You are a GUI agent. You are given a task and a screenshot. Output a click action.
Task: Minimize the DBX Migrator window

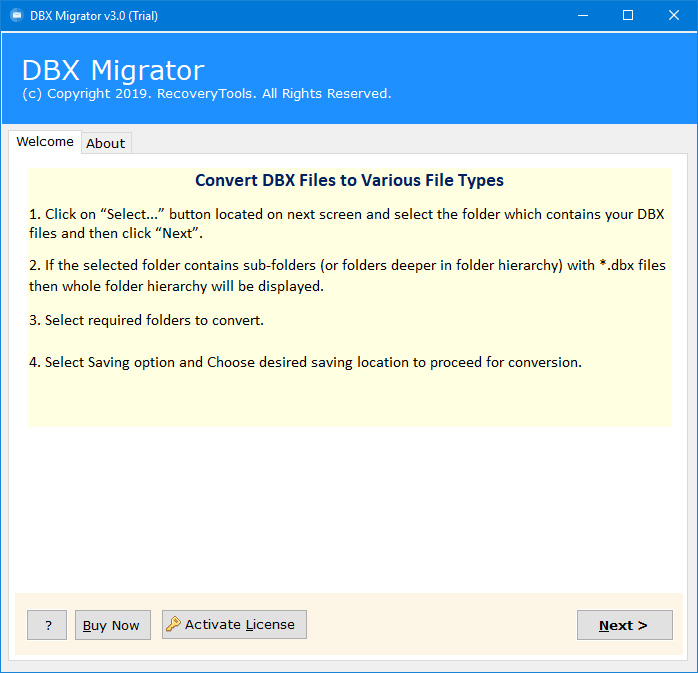pyautogui.click(x=583, y=16)
